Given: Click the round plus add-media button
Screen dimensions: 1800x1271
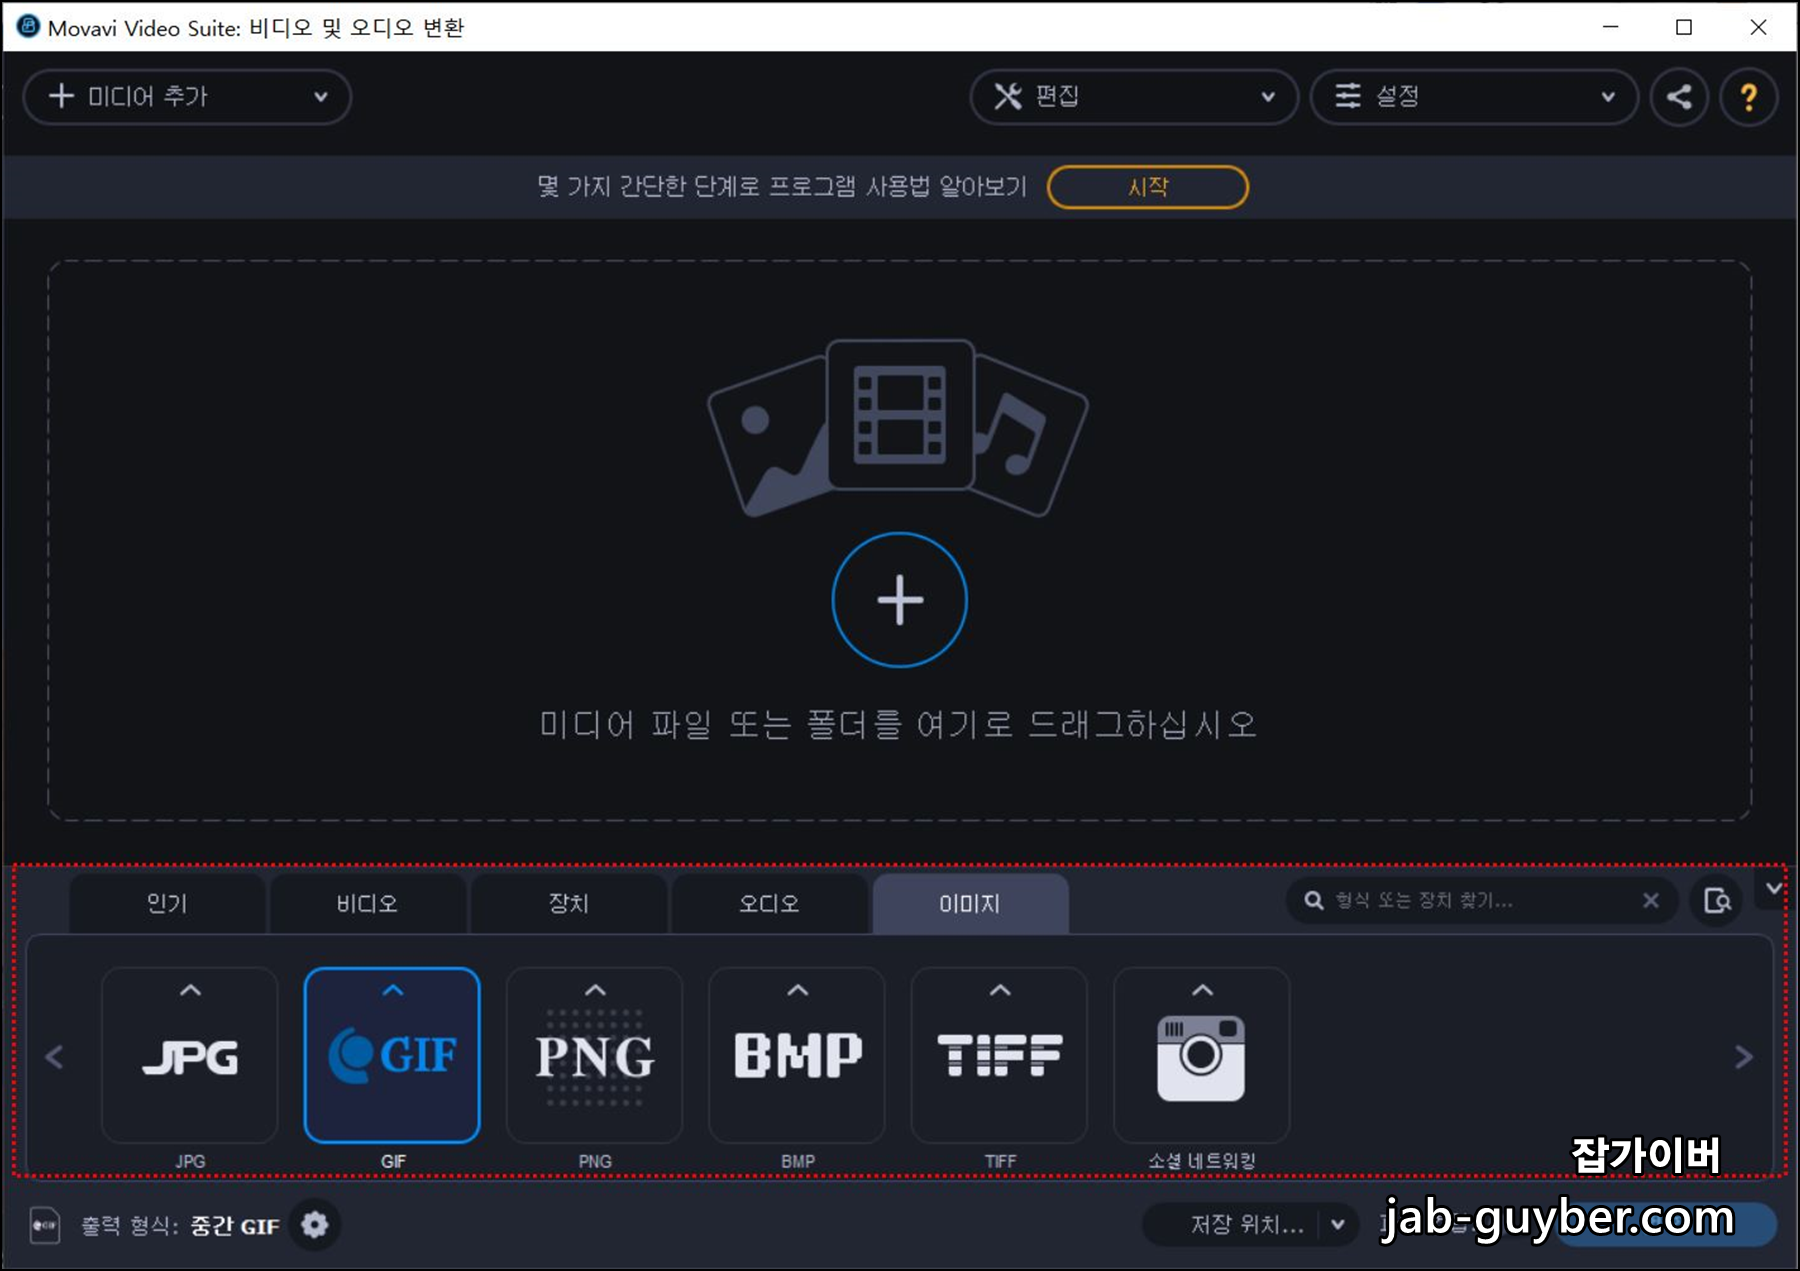Looking at the screenshot, I should (x=899, y=600).
